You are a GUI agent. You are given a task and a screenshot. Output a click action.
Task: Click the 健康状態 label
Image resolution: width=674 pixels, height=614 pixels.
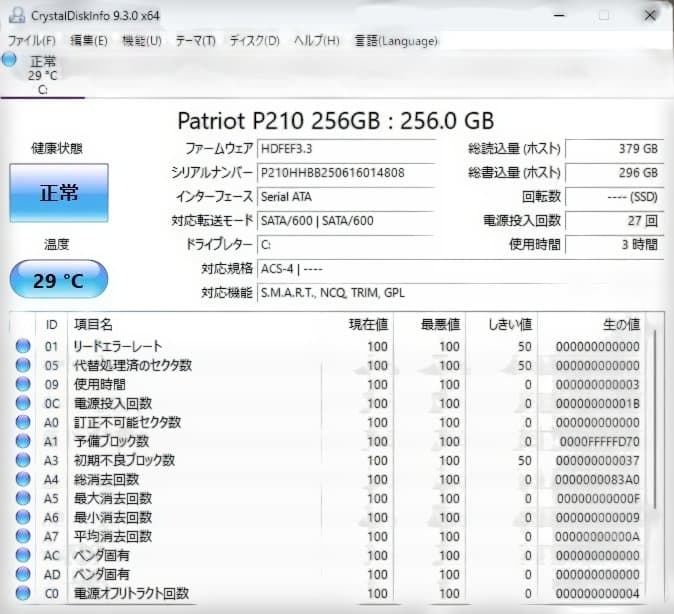click(x=57, y=148)
